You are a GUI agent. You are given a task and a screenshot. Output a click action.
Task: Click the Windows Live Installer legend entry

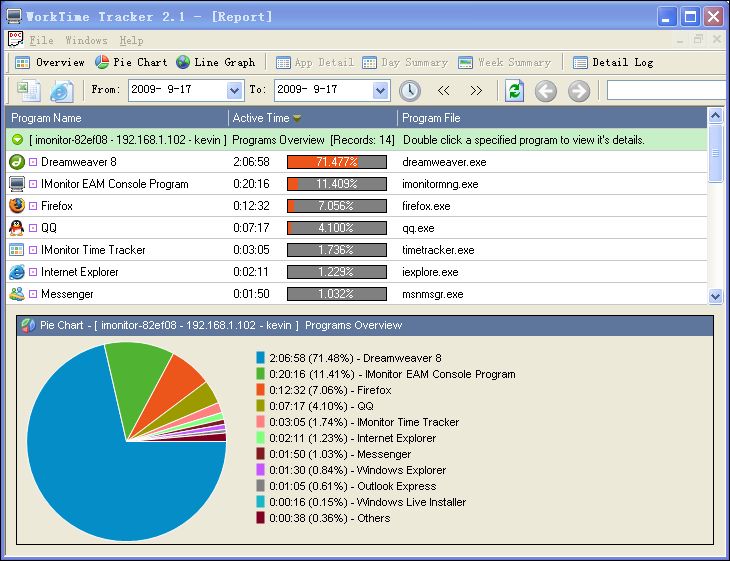point(361,502)
